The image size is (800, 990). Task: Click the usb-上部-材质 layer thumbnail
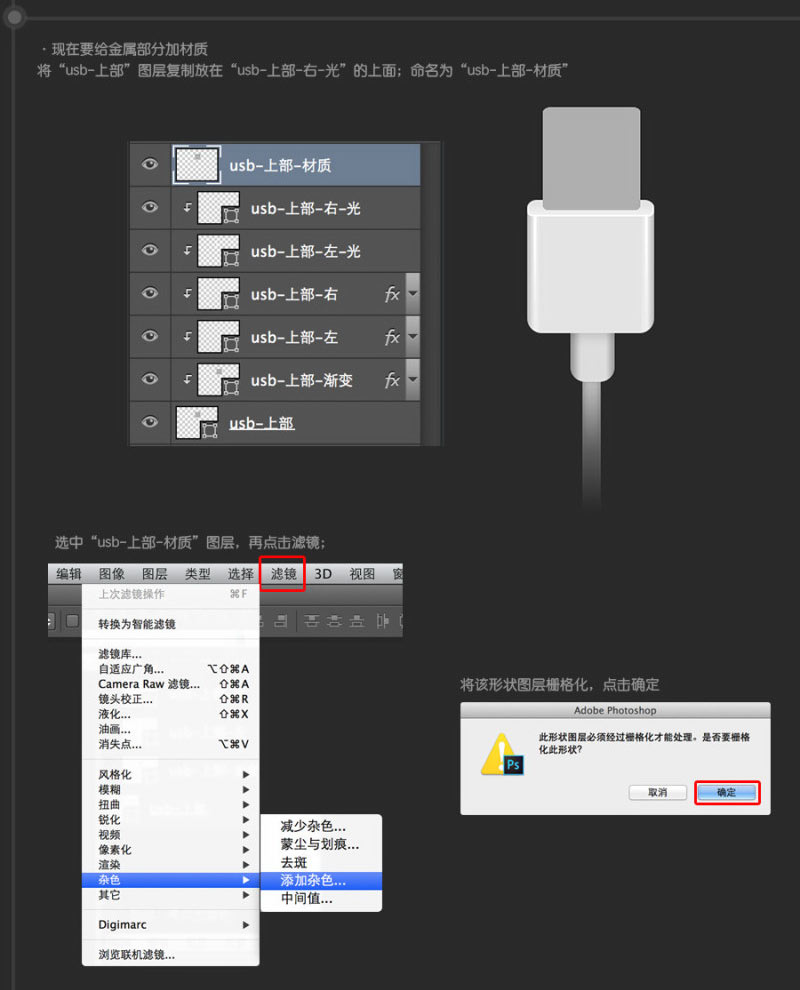[x=196, y=164]
